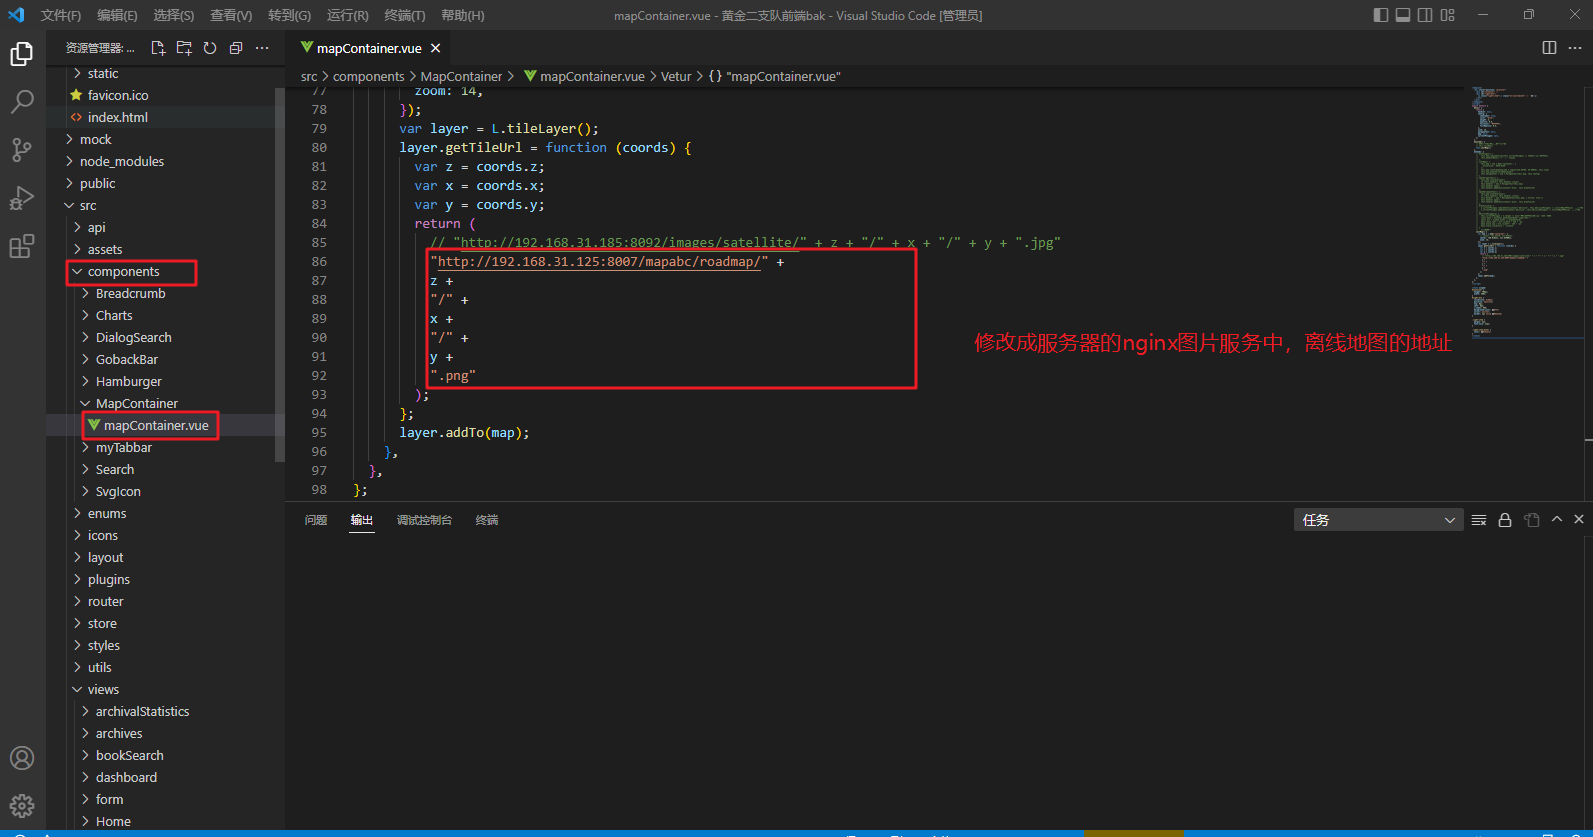Click the New File icon in explorer header

[x=158, y=48]
